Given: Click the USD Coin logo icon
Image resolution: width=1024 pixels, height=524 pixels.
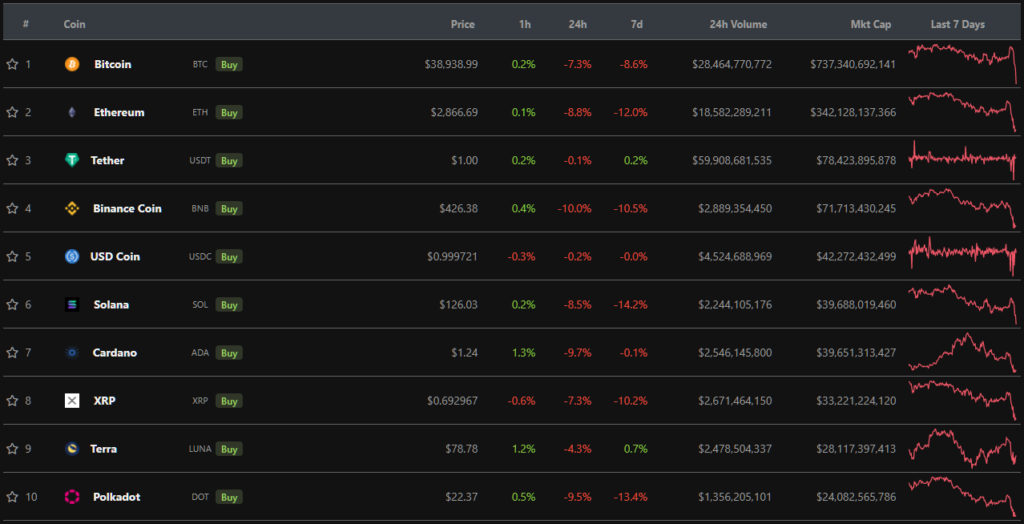Looking at the screenshot, I should coord(72,257).
